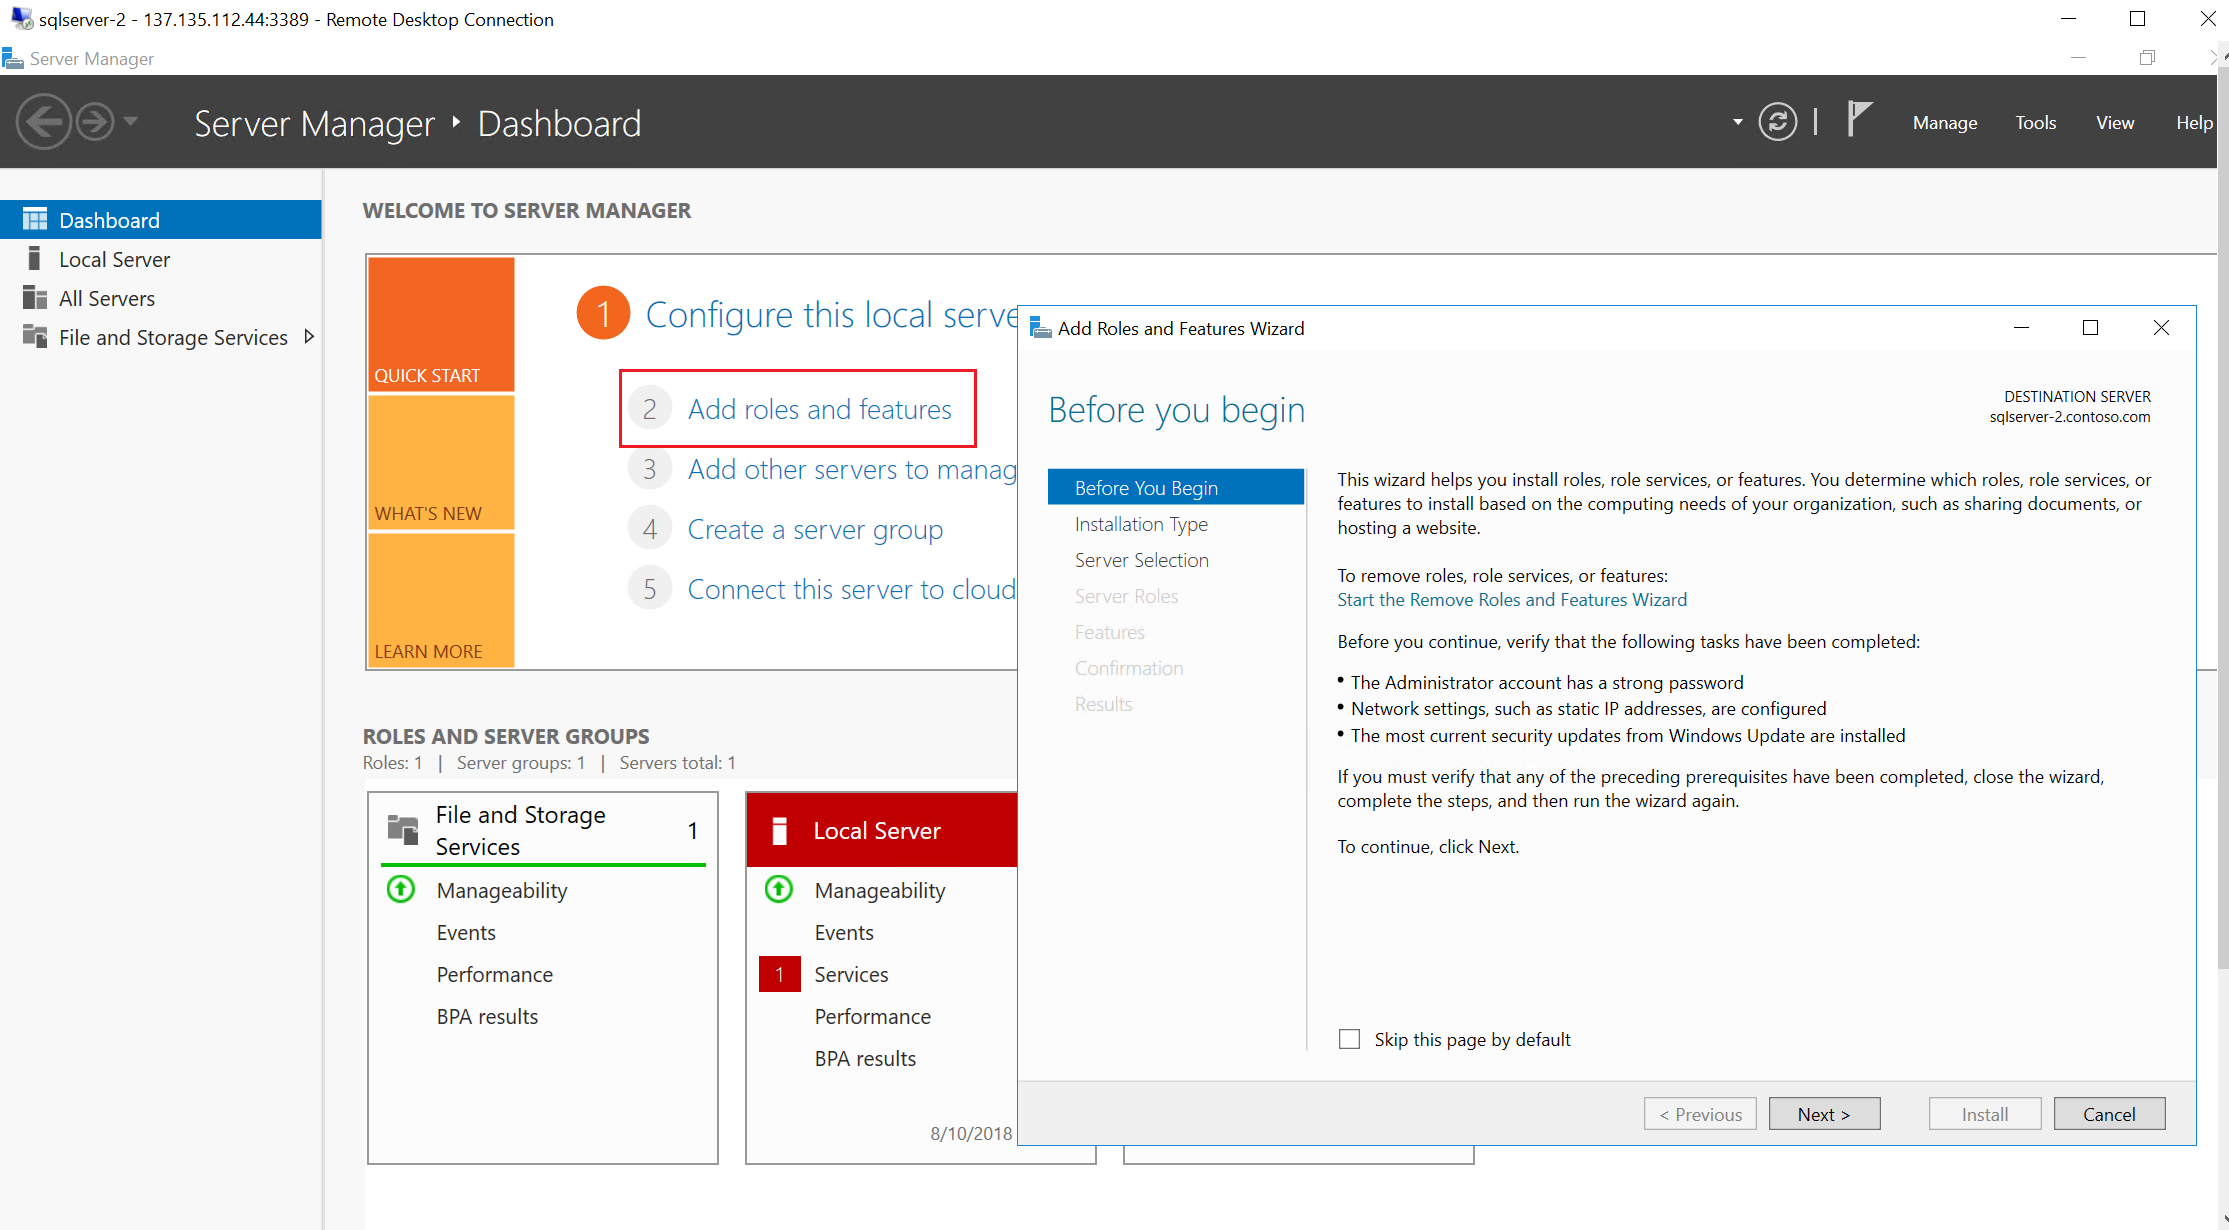Open the Tools menu
The width and height of the screenshot is (2229, 1230).
[x=2035, y=122]
